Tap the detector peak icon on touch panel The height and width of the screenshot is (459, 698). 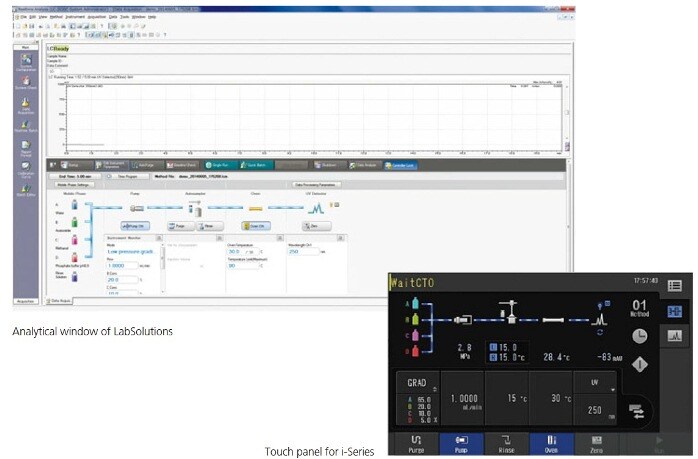click(x=600, y=319)
